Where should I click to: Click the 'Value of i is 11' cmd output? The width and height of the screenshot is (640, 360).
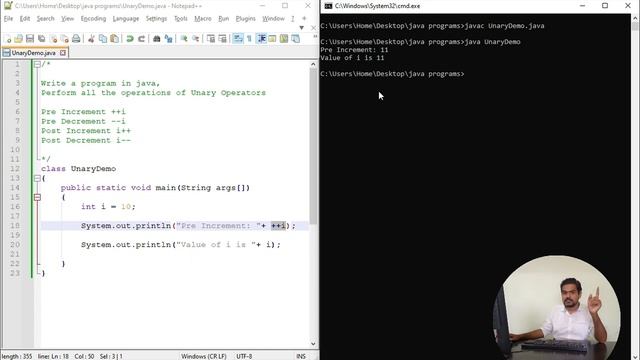(x=352, y=58)
